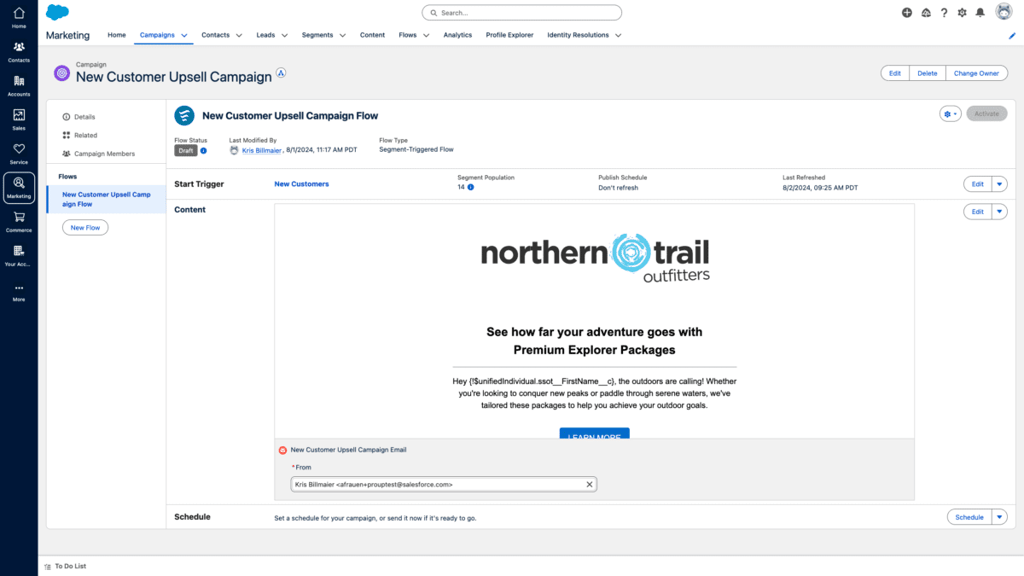Open dropdown next to Start Trigger Edit
1024x576 pixels.
point(999,184)
